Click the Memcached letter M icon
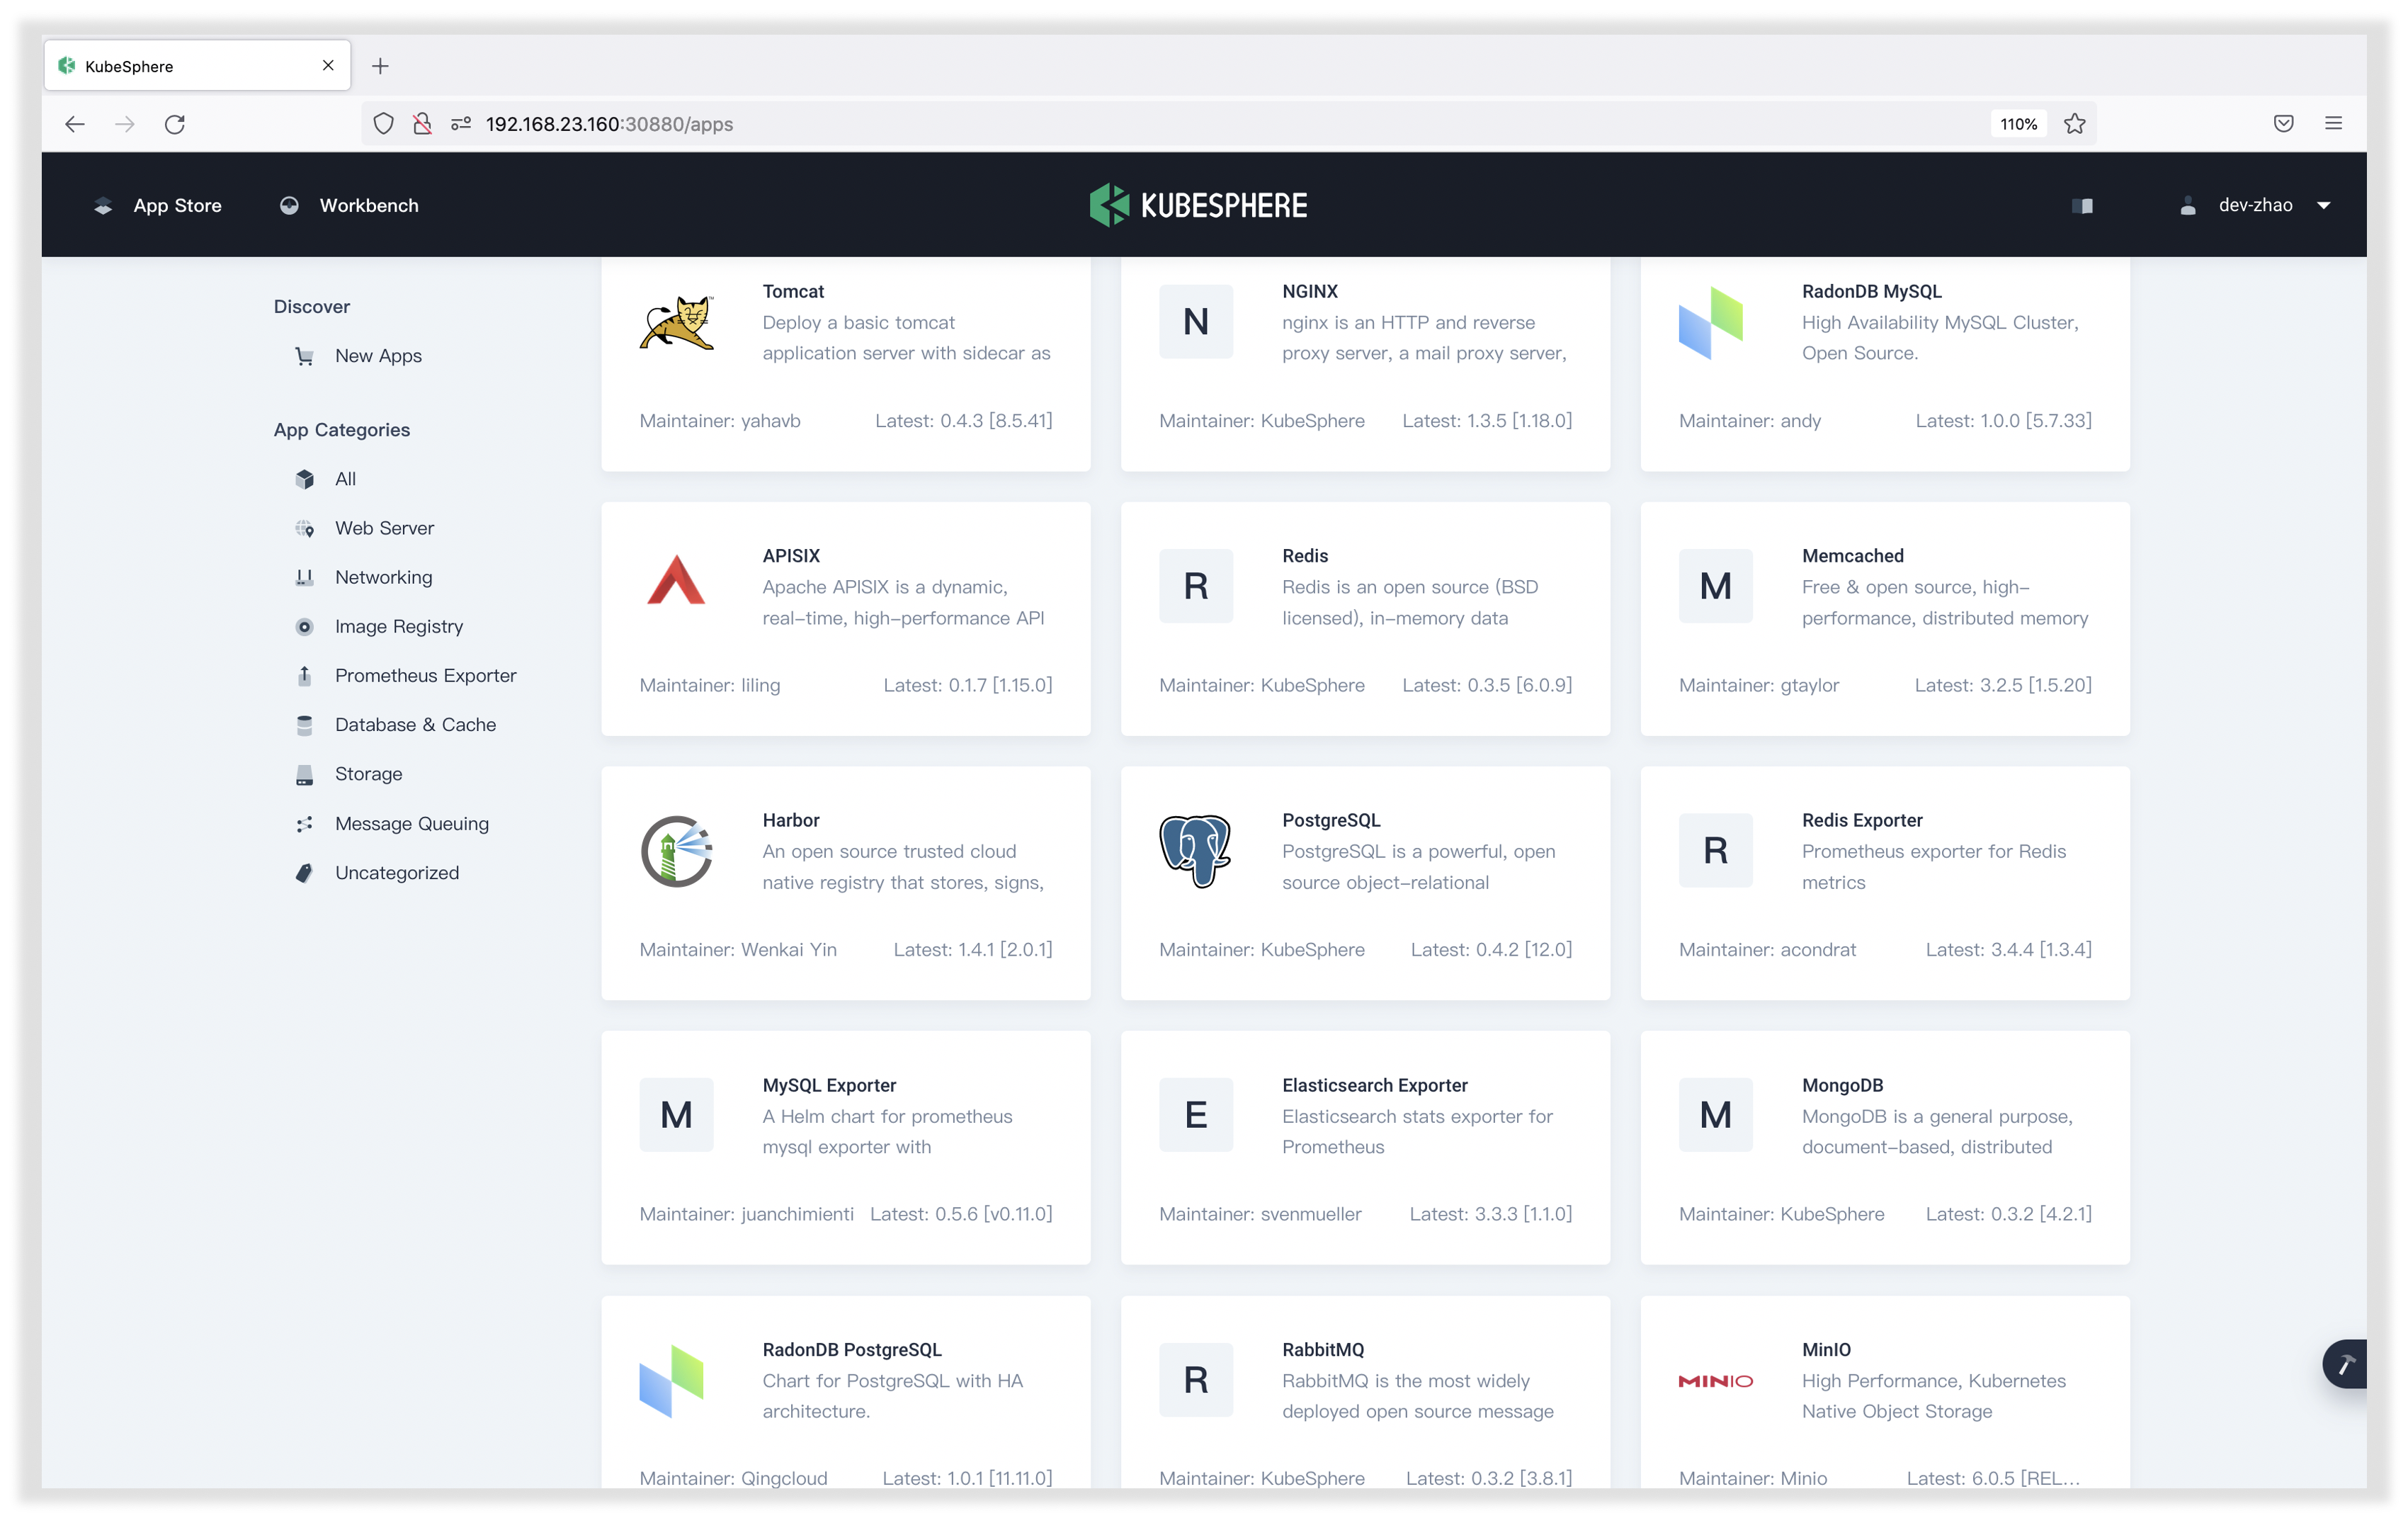Viewport: 2408px width, 1523px height. tap(1715, 586)
